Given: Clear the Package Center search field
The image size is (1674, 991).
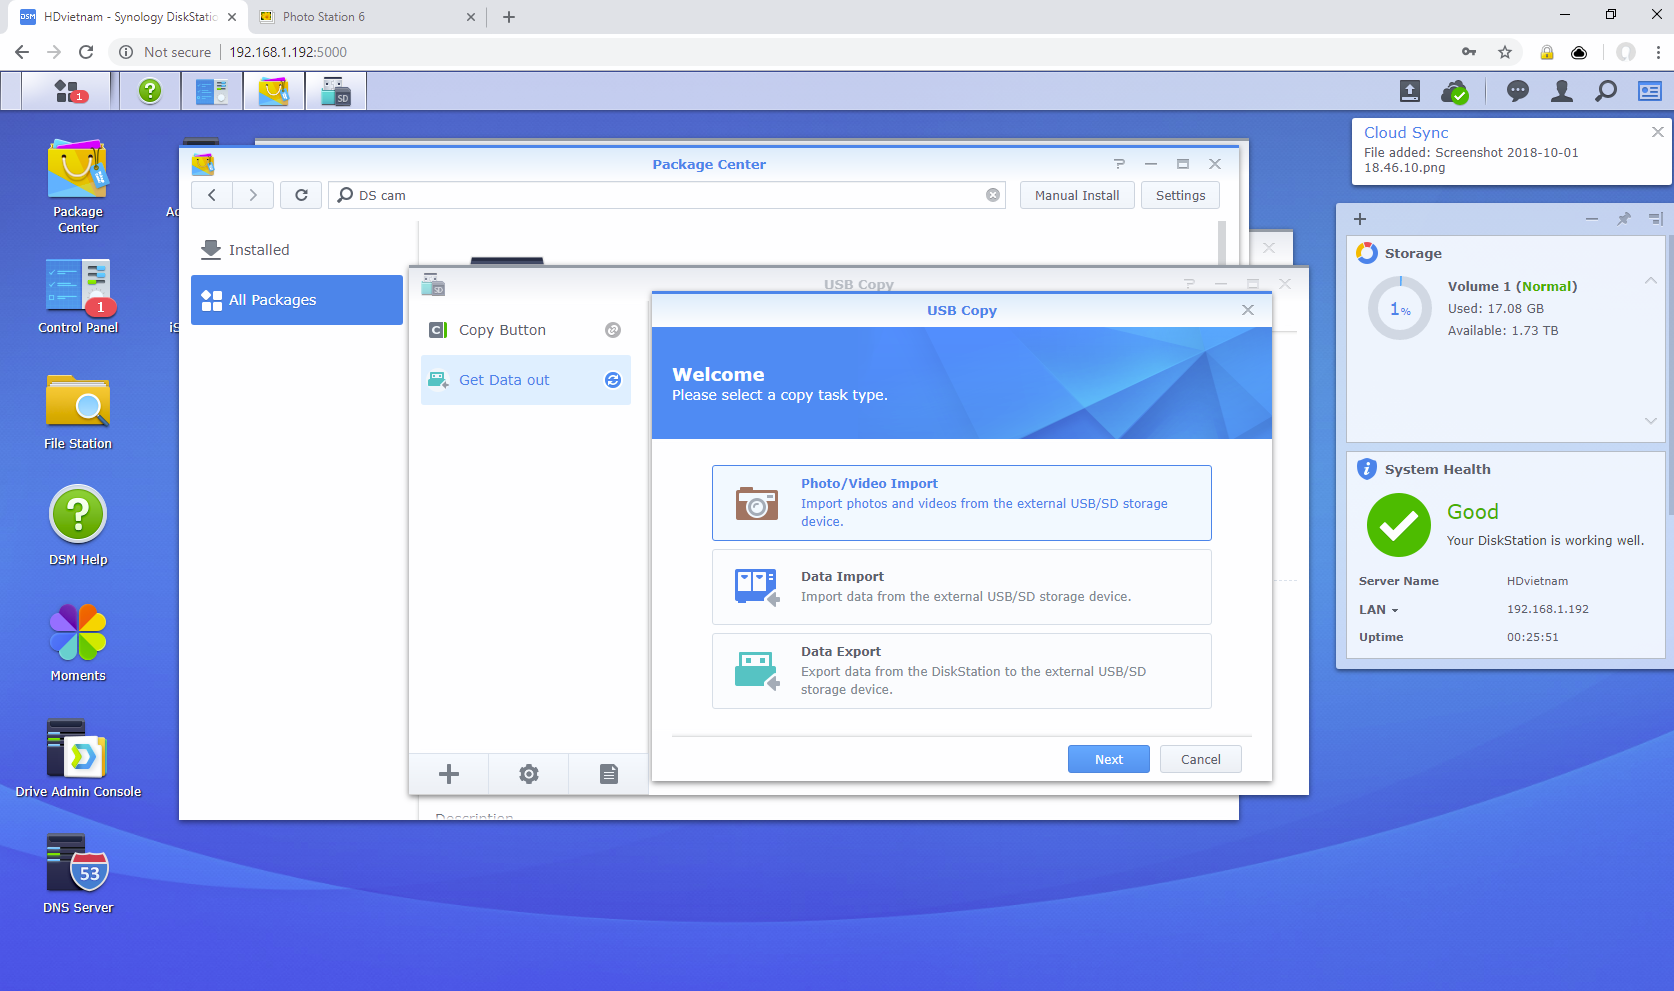Looking at the screenshot, I should [993, 195].
